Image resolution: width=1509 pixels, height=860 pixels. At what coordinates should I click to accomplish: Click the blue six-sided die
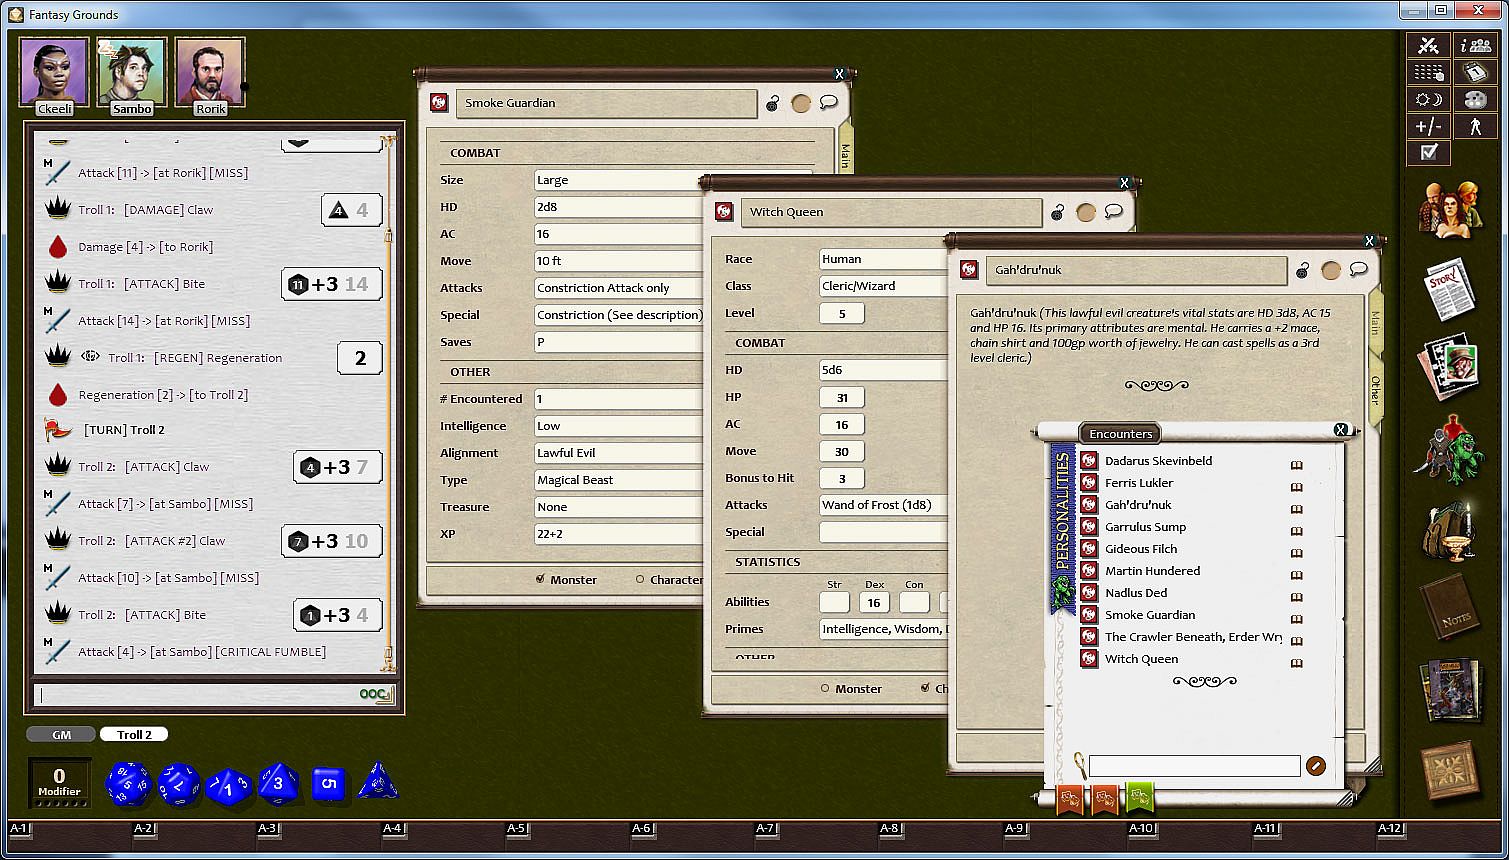click(x=329, y=783)
